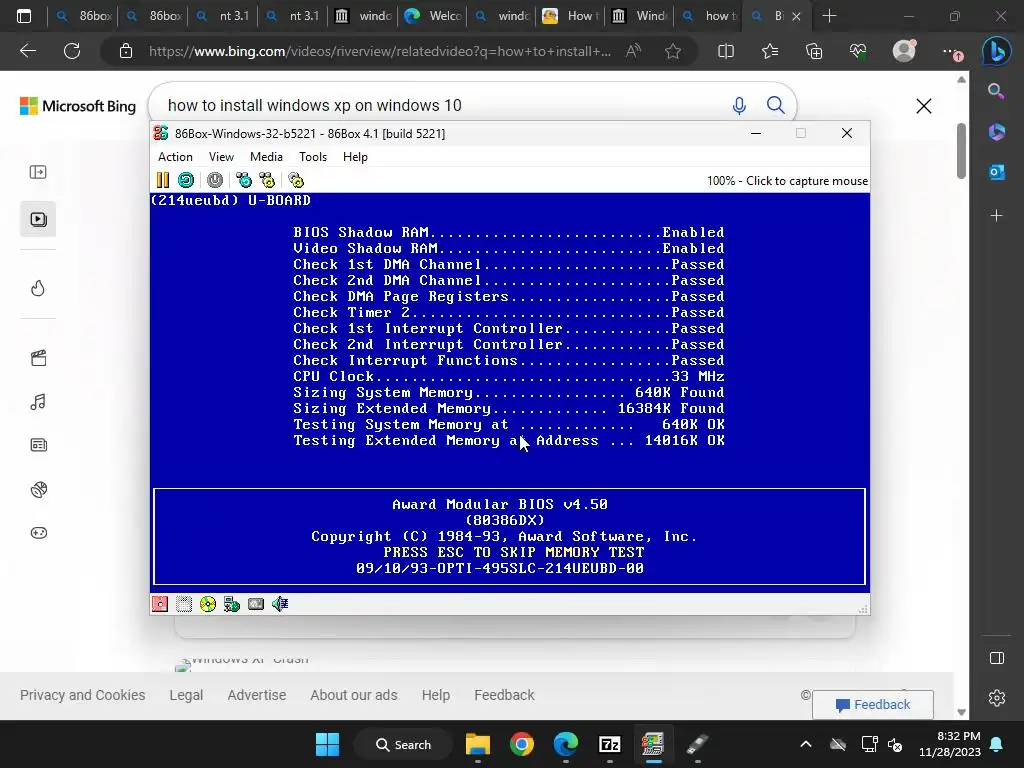Open the sports ball icon in sidebar
The width and height of the screenshot is (1024, 768).
click(x=39, y=489)
